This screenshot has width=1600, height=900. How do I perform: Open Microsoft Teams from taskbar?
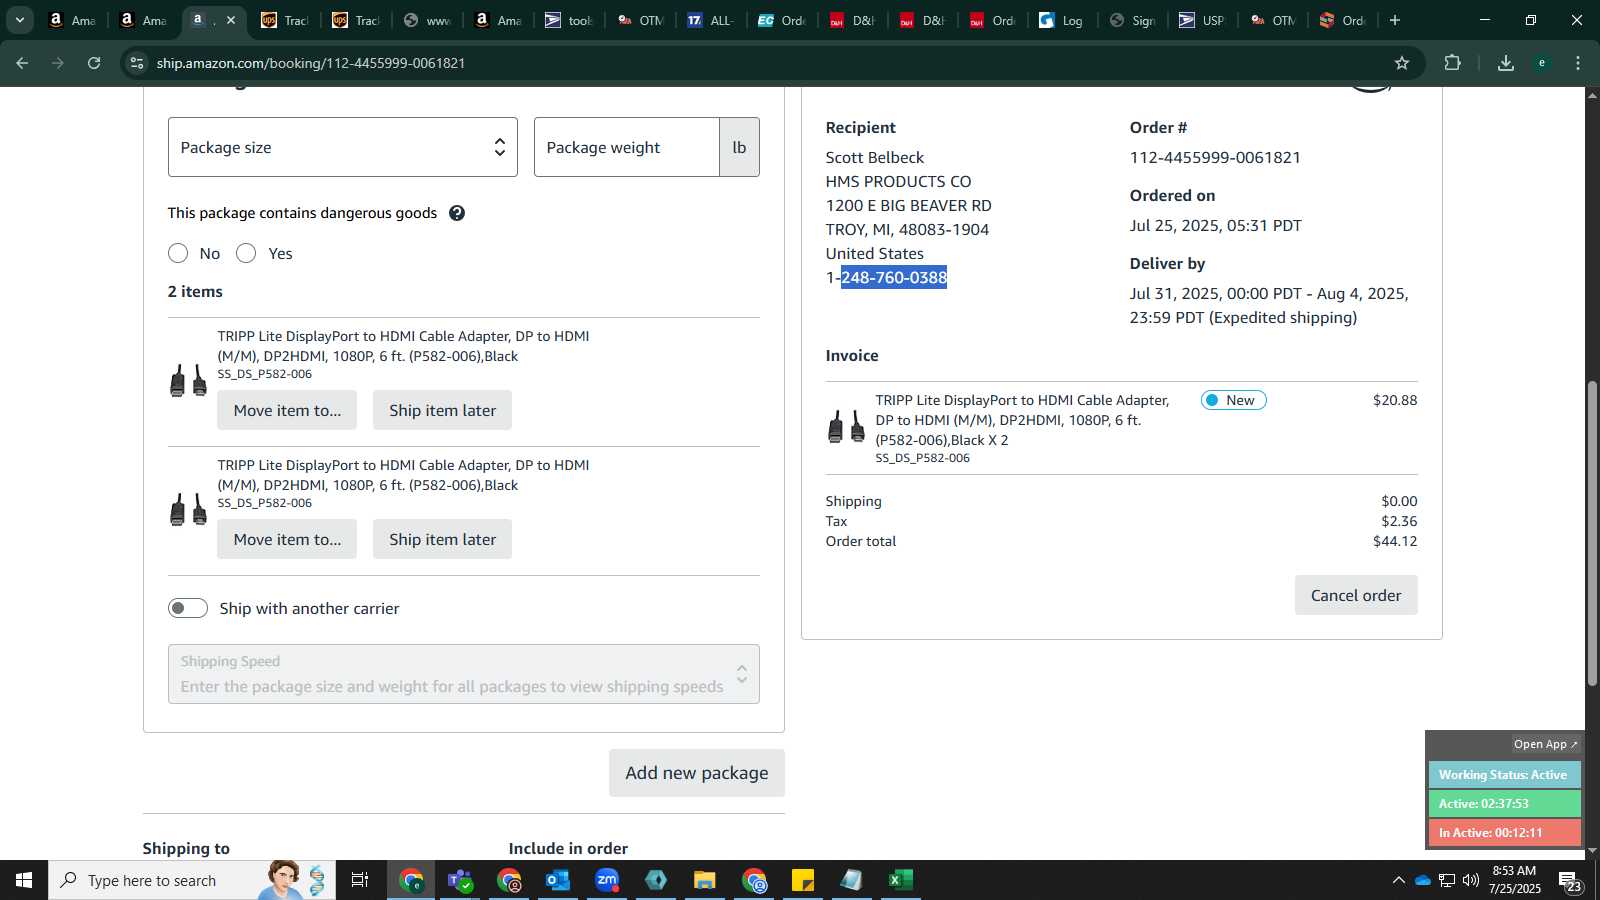[460, 880]
